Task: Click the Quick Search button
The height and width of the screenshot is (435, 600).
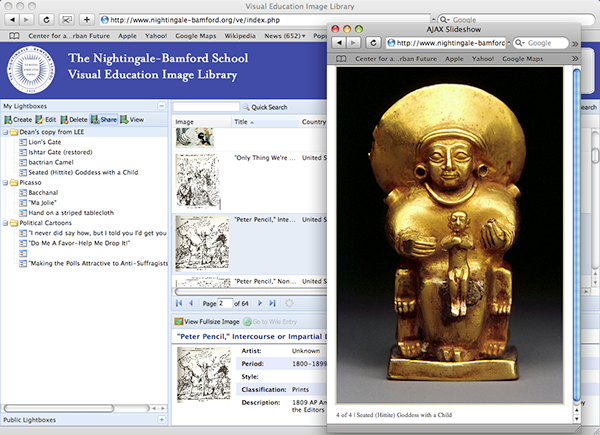Action: pos(265,107)
